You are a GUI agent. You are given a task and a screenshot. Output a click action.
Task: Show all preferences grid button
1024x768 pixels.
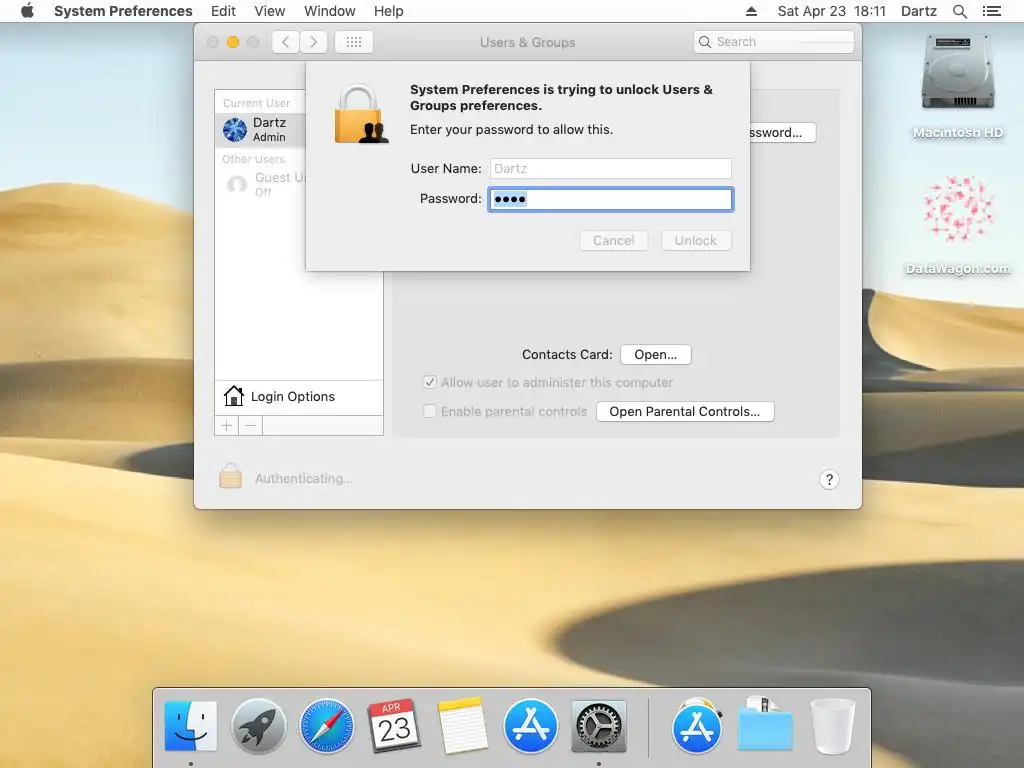[x=354, y=42]
